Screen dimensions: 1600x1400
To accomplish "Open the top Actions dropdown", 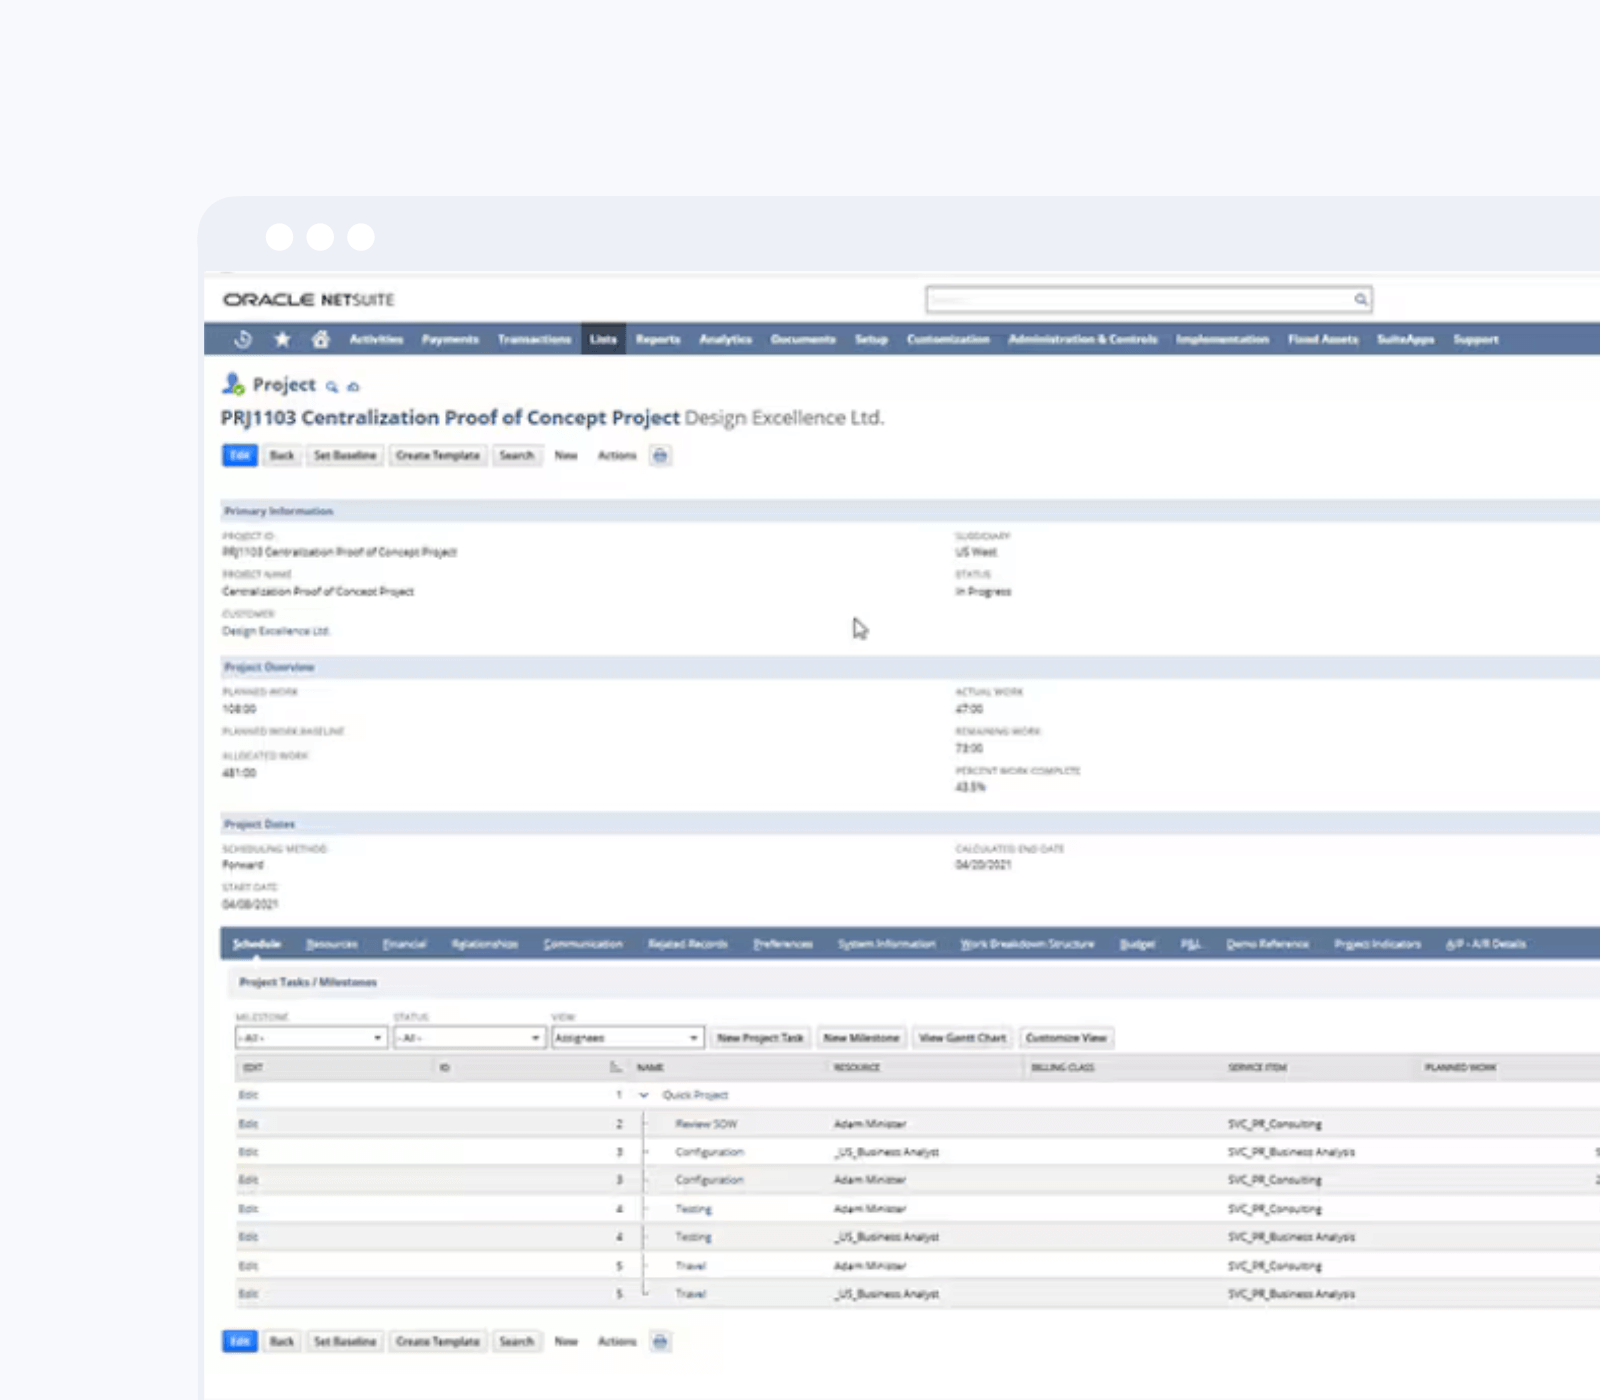I will 617,456.
